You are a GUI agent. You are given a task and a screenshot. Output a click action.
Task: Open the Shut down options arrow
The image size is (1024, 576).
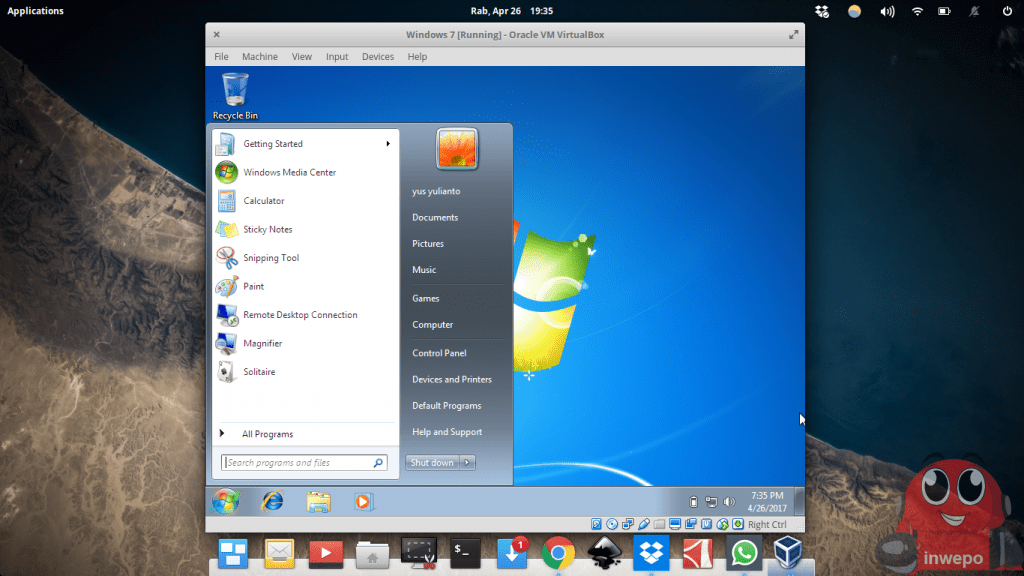coord(468,462)
